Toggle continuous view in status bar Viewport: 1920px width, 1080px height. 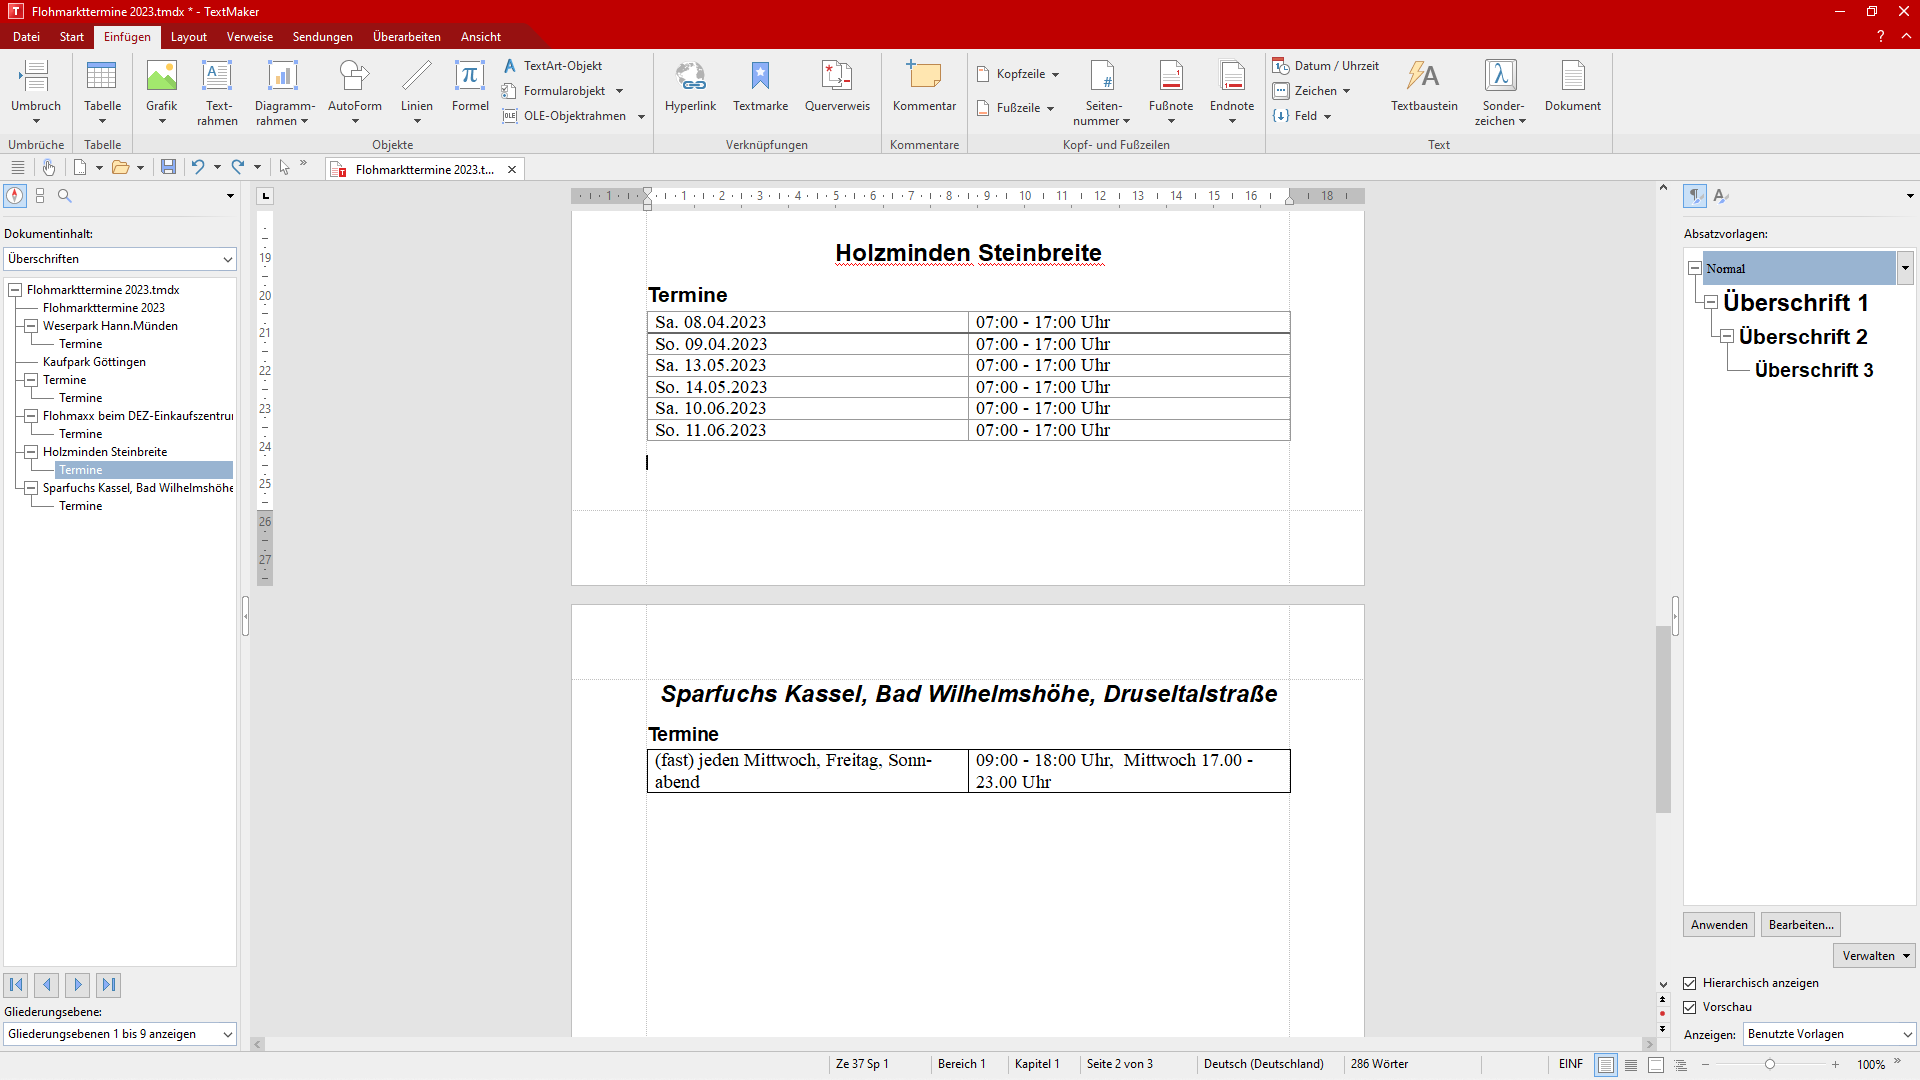pyautogui.click(x=1631, y=1065)
